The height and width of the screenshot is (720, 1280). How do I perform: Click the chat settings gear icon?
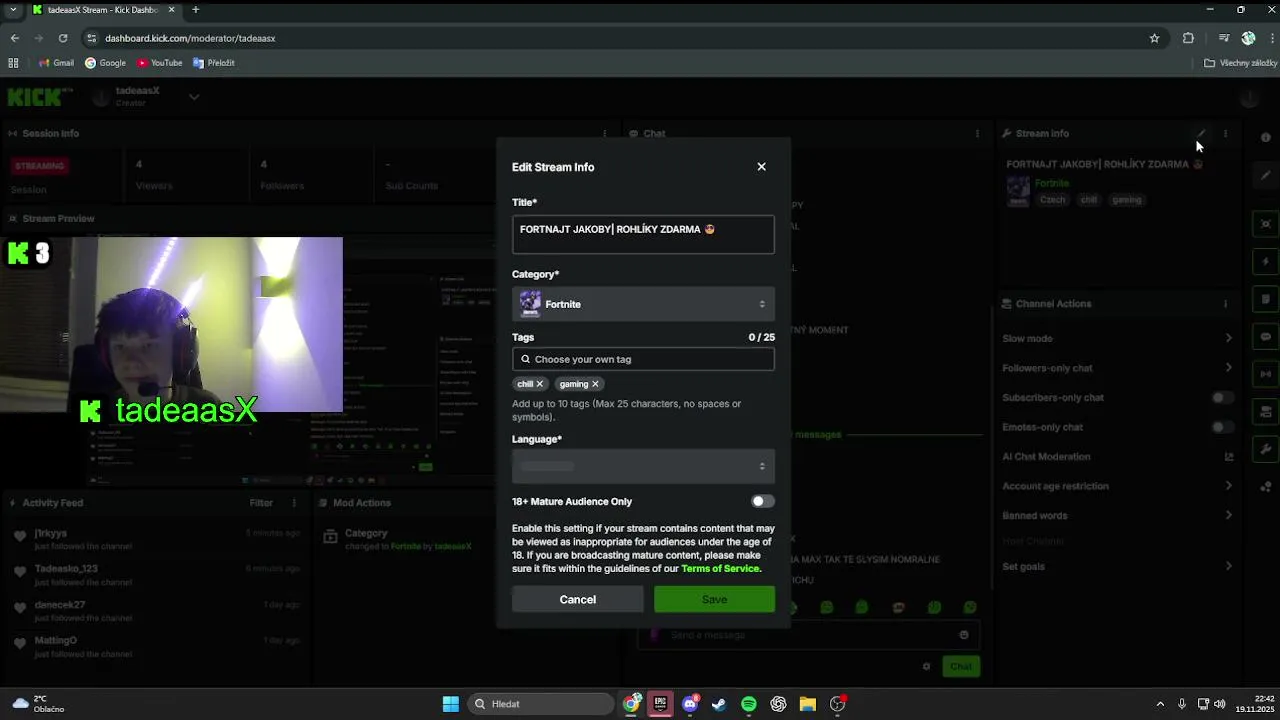(926, 666)
